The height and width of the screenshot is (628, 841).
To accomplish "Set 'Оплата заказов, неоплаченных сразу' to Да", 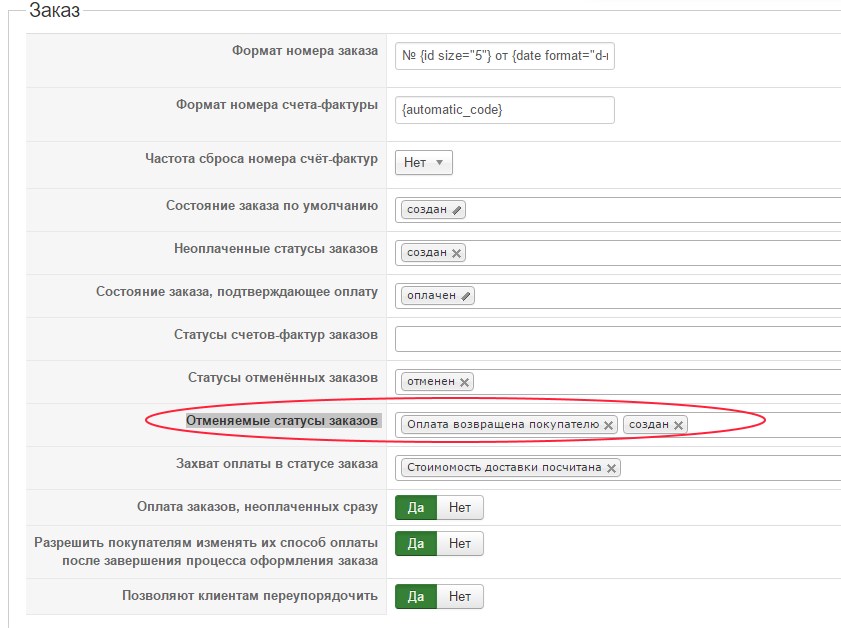I will coord(416,508).
